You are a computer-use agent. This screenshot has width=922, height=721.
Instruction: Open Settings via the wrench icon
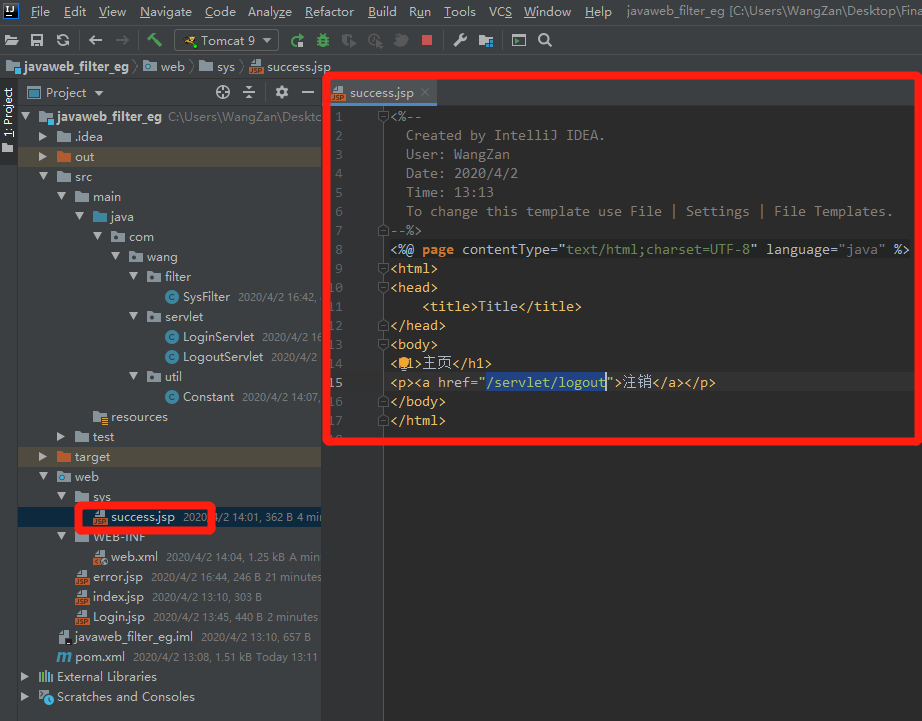coord(460,40)
